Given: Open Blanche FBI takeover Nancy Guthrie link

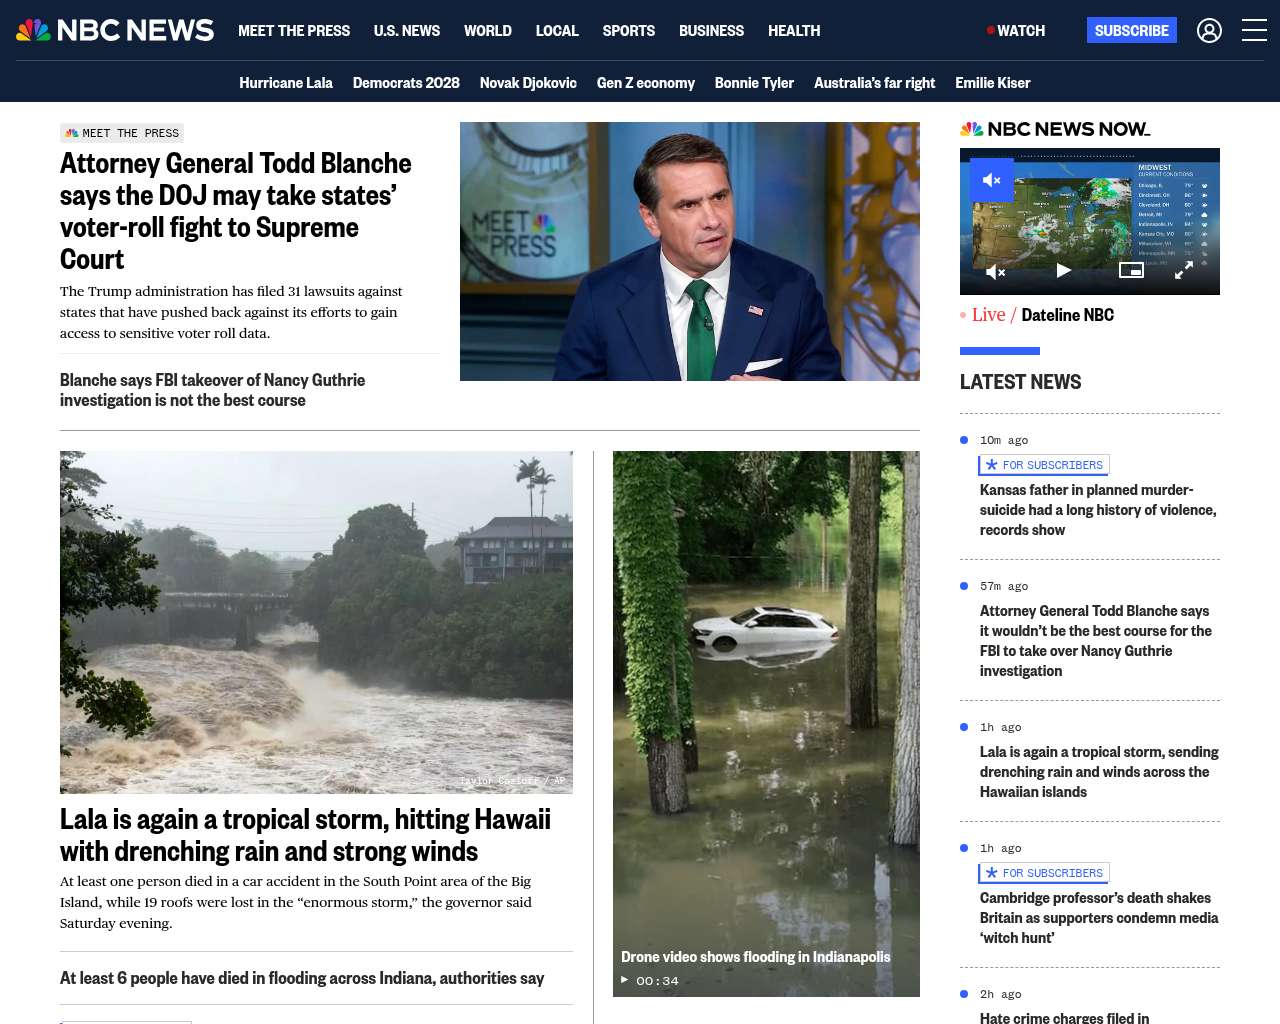Looking at the screenshot, I should pos(212,390).
